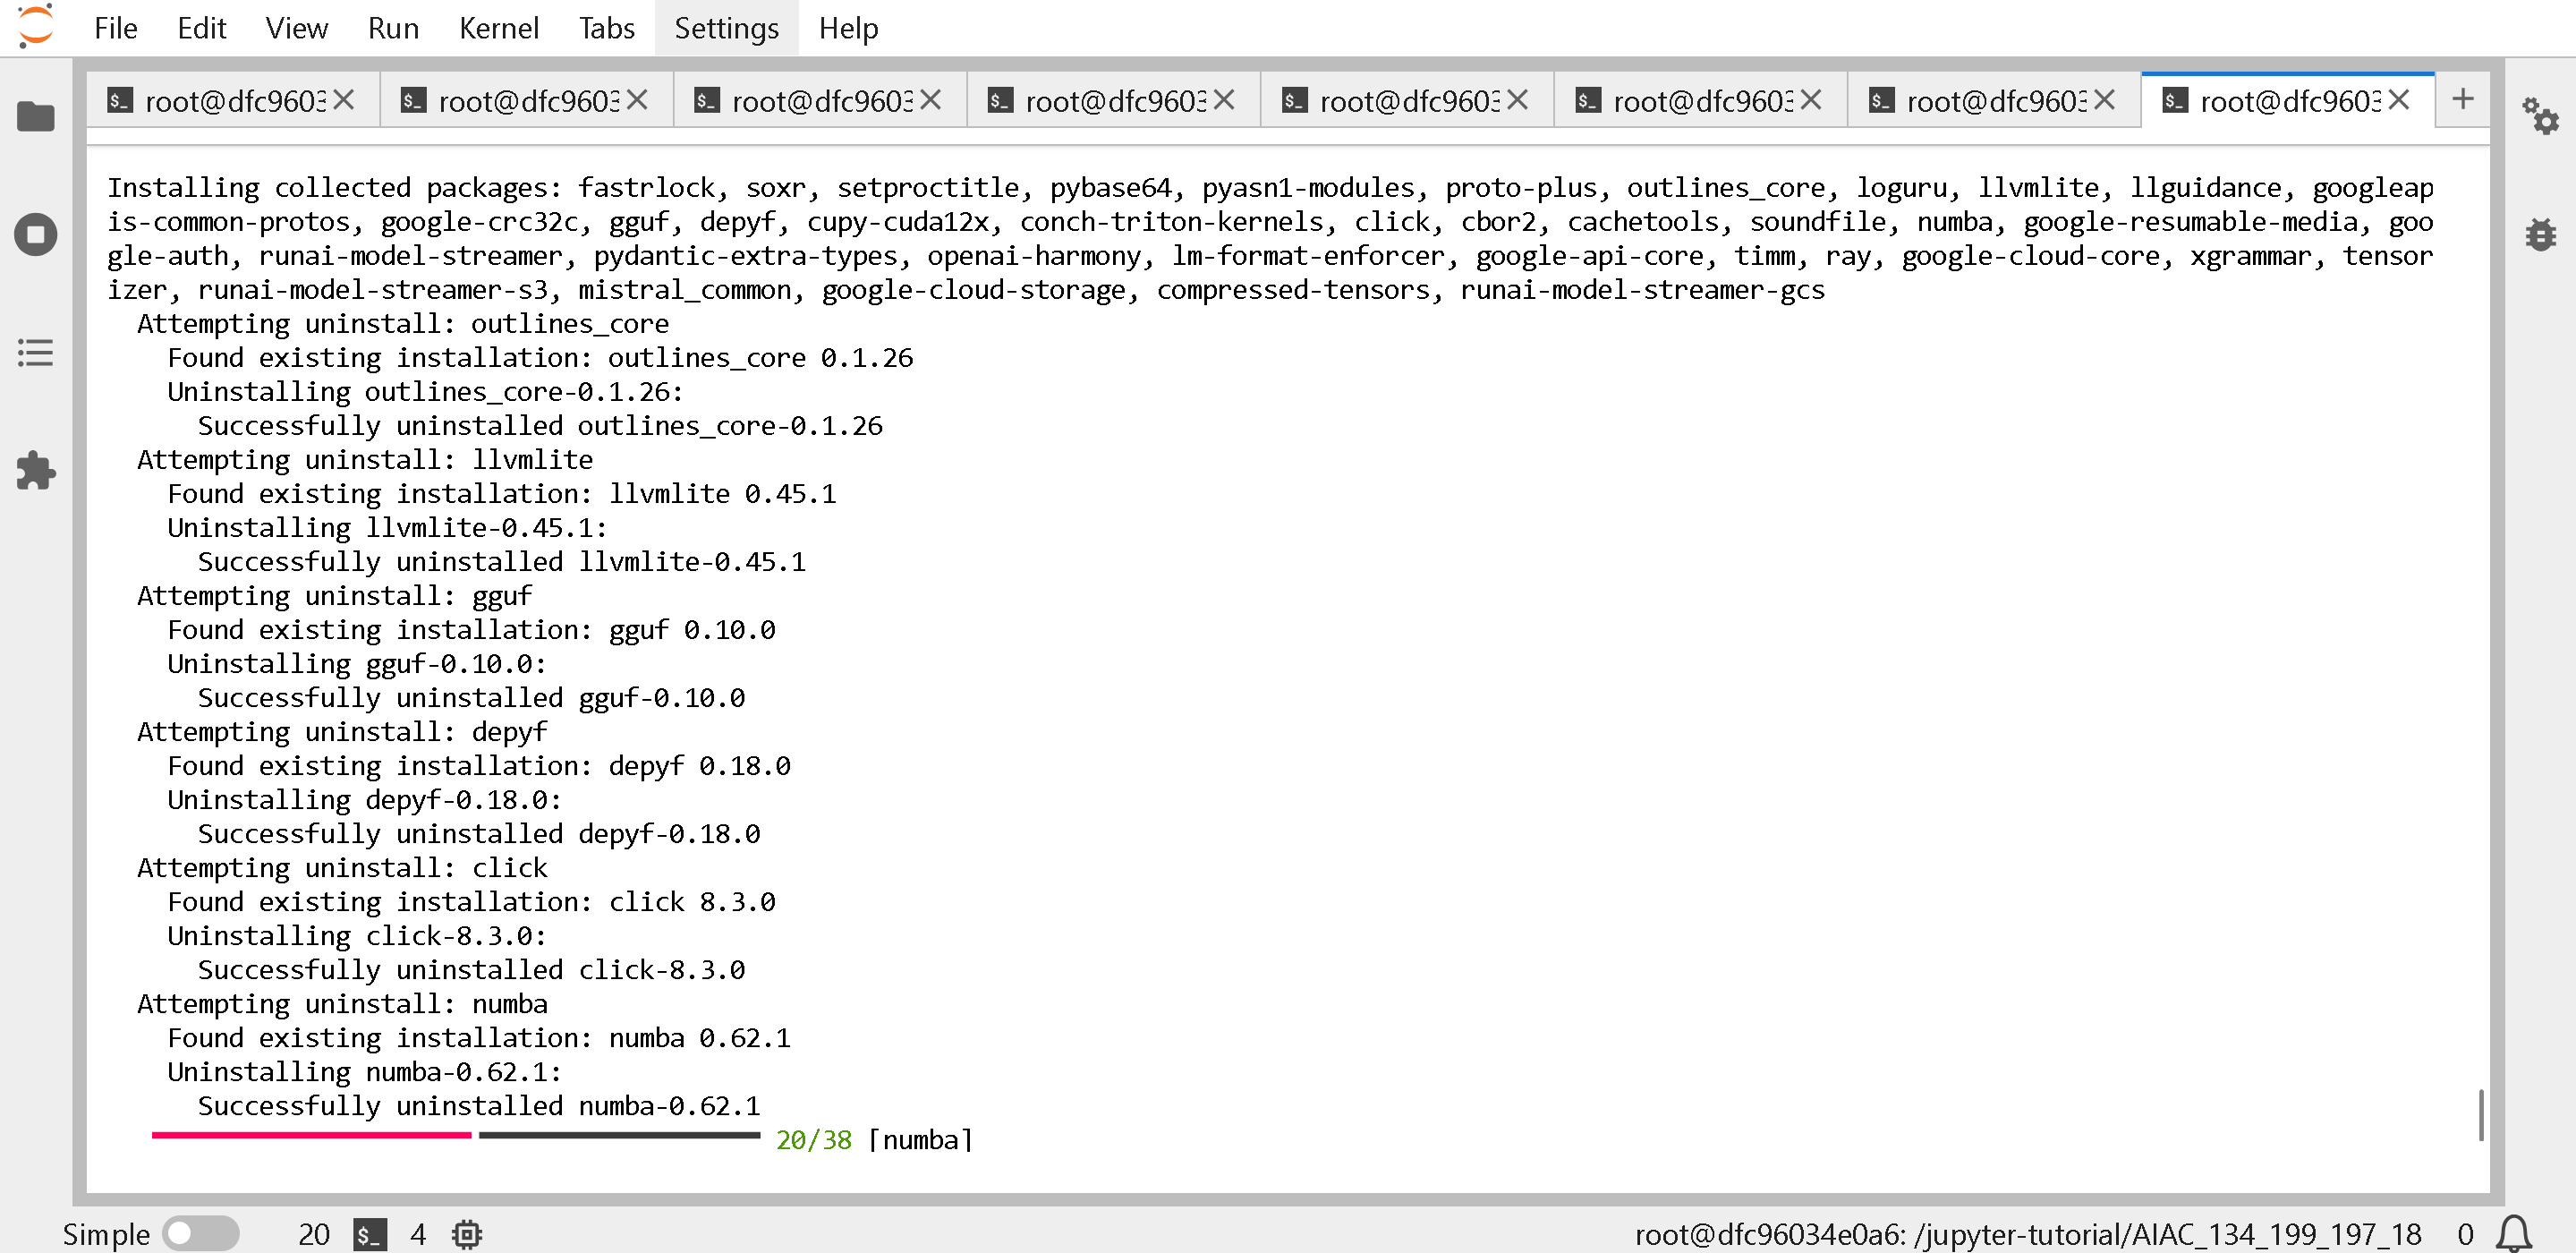Show the Table of Contents sidebar icon
This screenshot has width=2576, height=1253.
[36, 352]
